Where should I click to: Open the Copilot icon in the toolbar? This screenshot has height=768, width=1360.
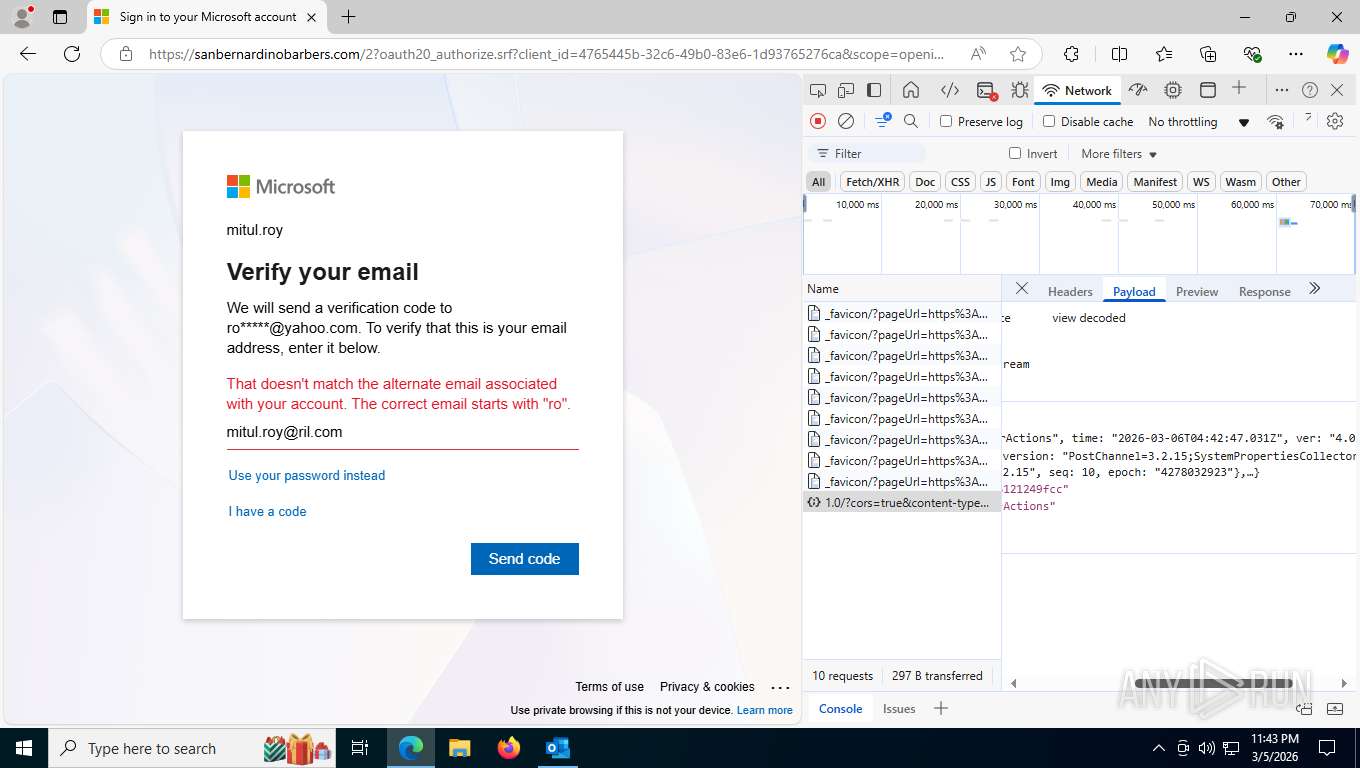pos(1337,54)
